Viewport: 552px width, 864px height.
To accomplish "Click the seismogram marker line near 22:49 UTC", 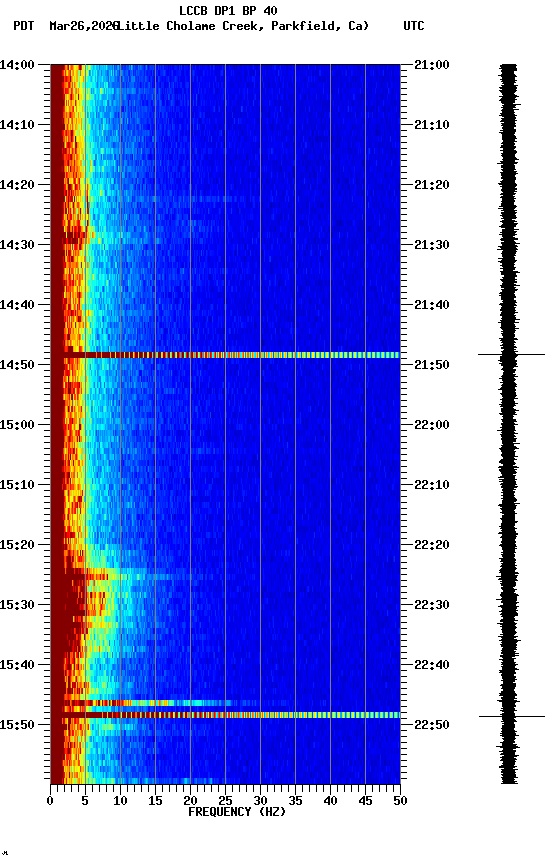I will pos(512,716).
